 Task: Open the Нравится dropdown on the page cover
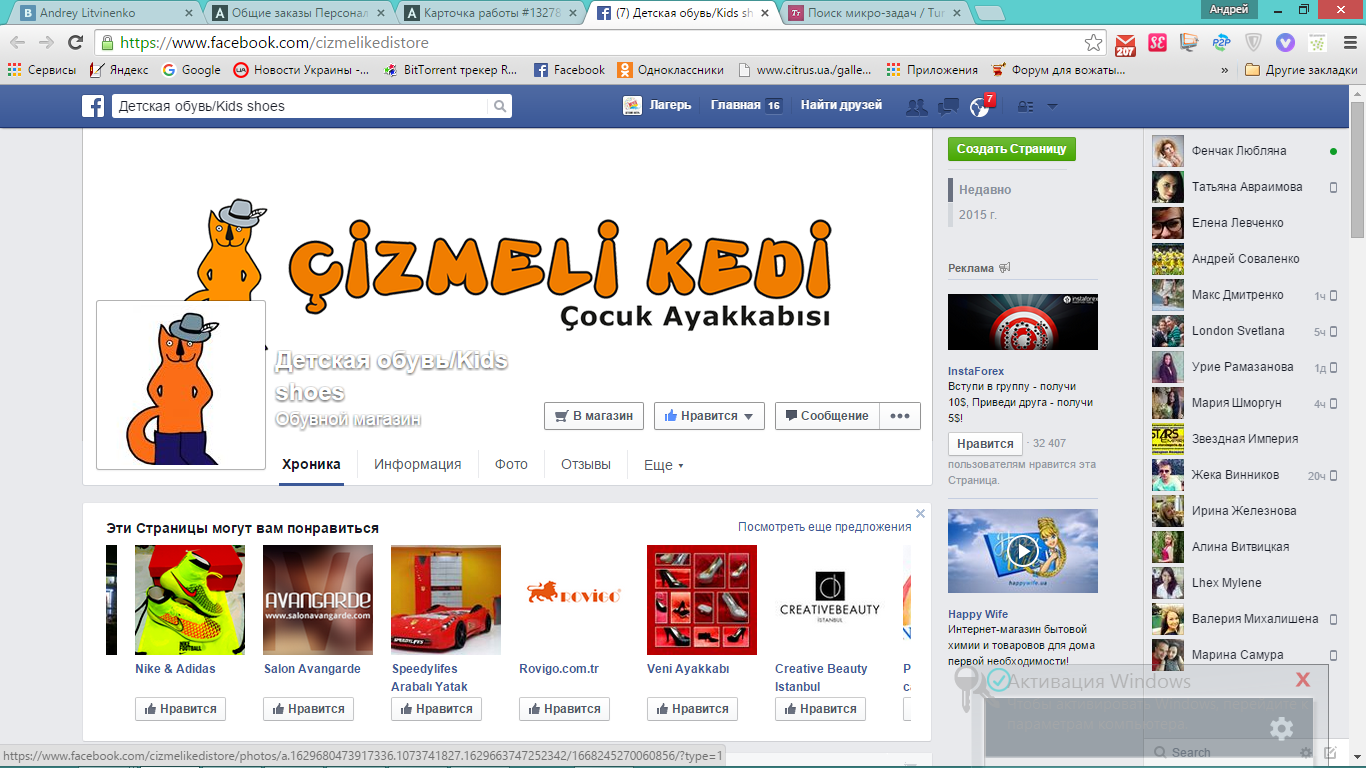tap(709, 416)
